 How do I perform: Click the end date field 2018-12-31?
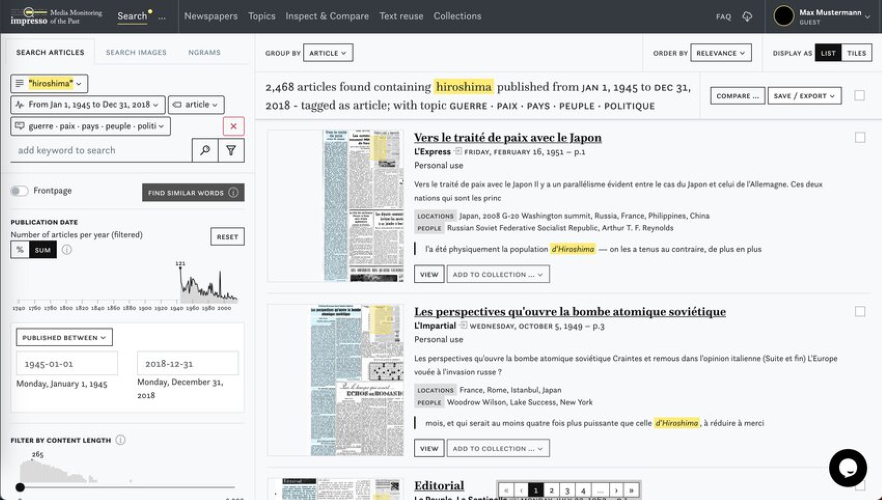pyautogui.click(x=188, y=363)
